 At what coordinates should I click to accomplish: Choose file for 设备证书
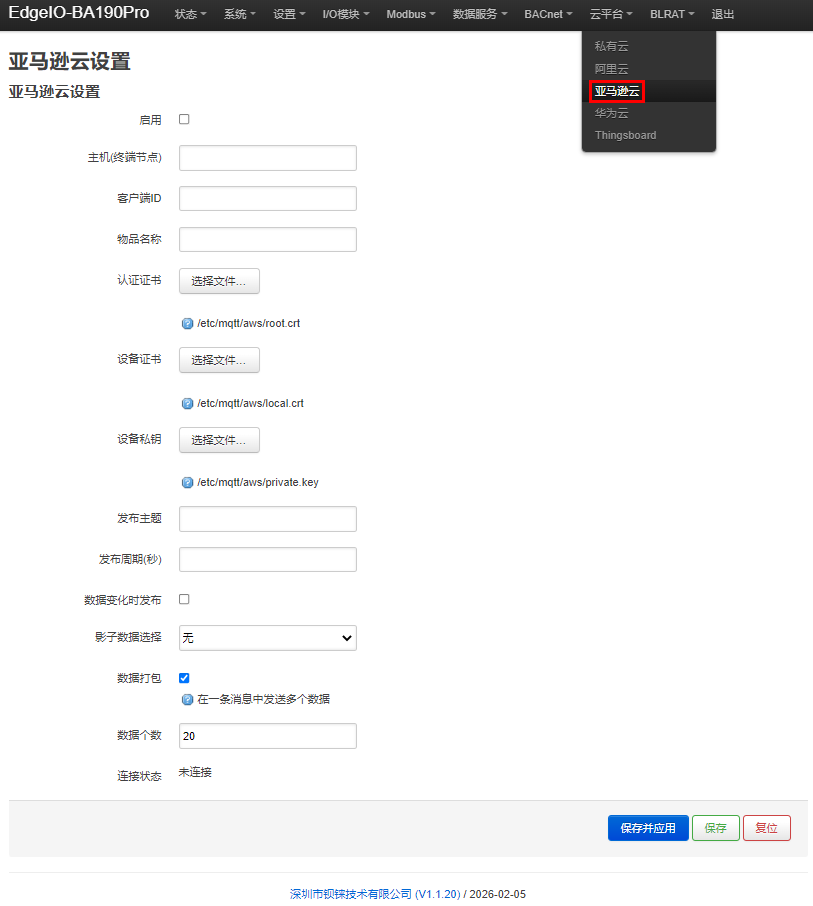[x=219, y=361]
